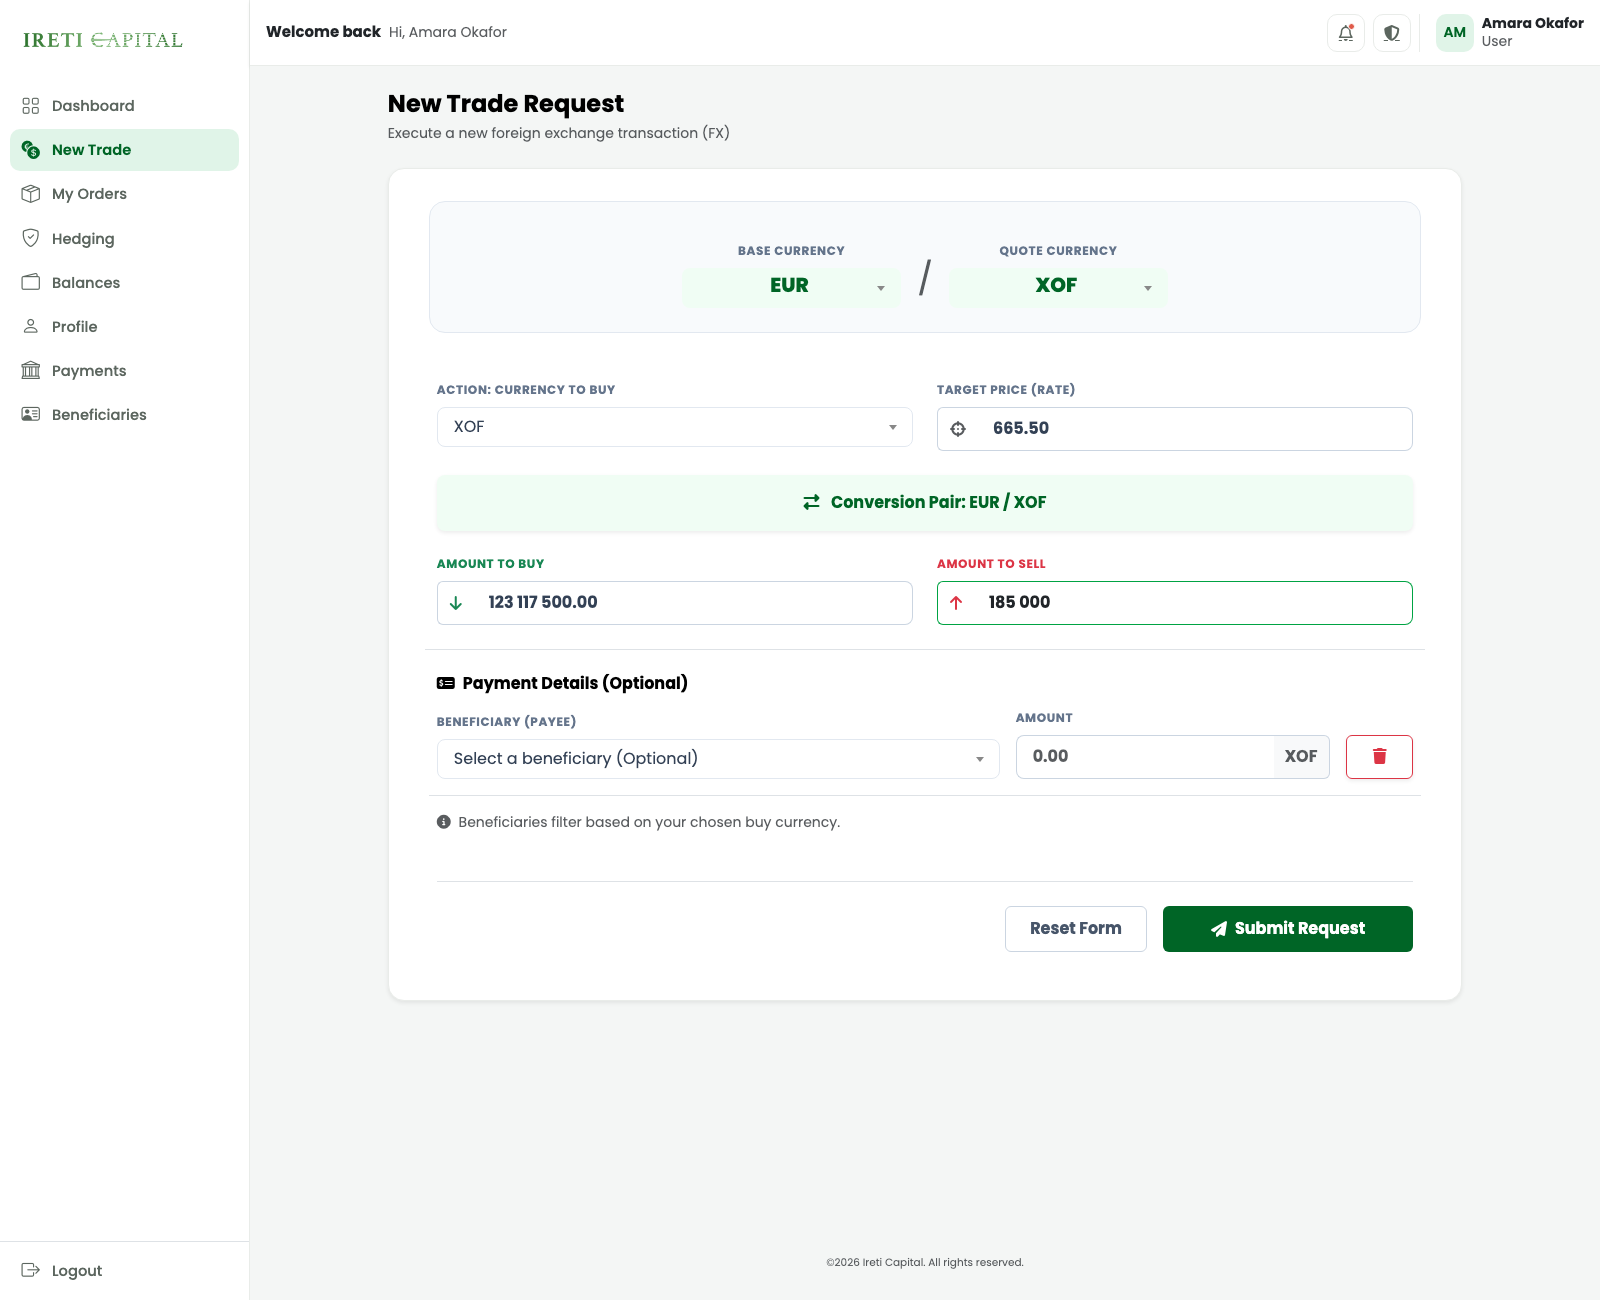
Task: Go to Dashboard in the sidebar
Action: [x=124, y=106]
